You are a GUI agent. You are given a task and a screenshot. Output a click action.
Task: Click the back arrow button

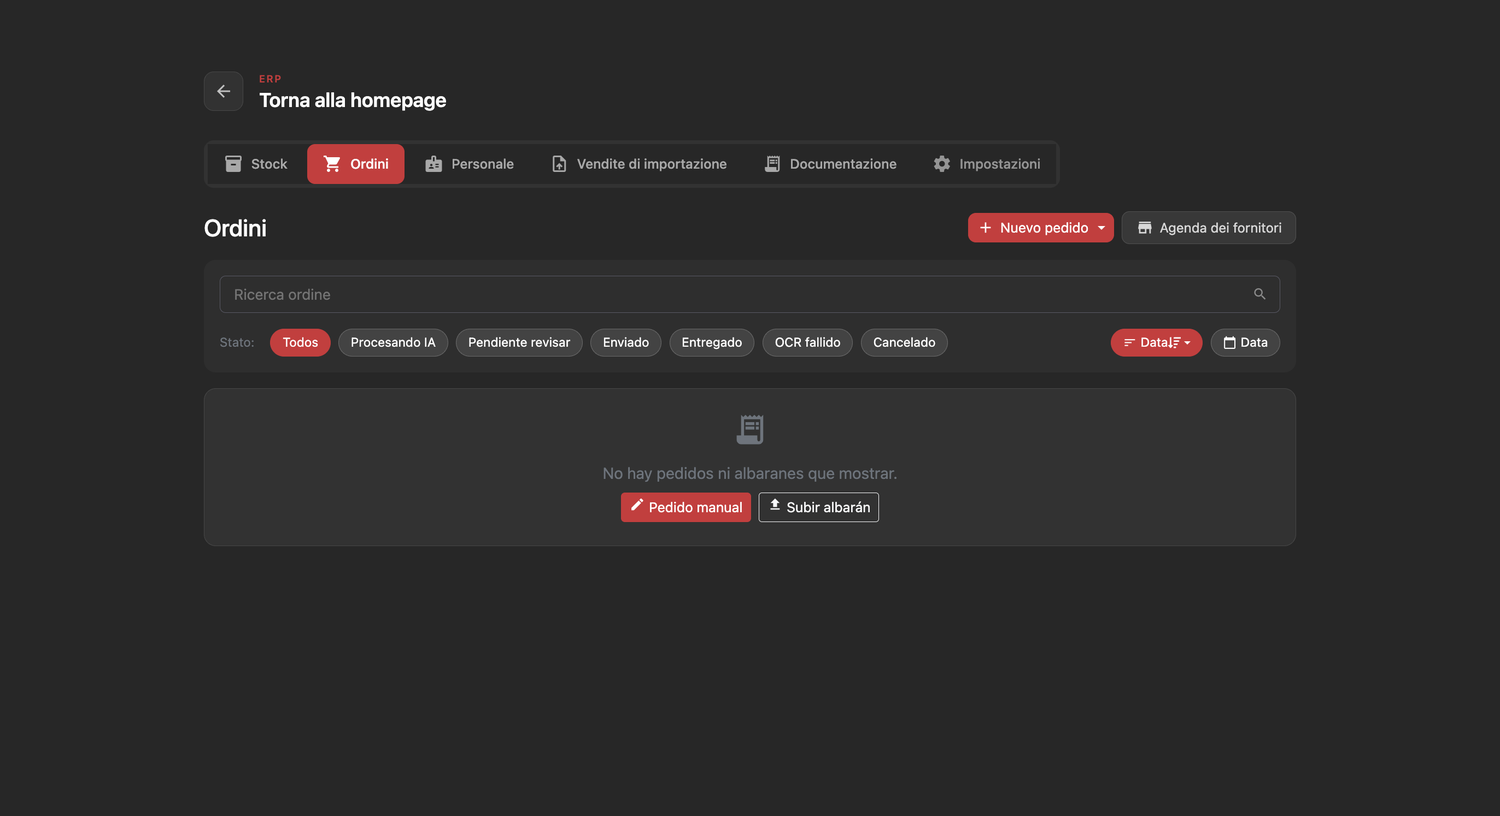coord(223,91)
